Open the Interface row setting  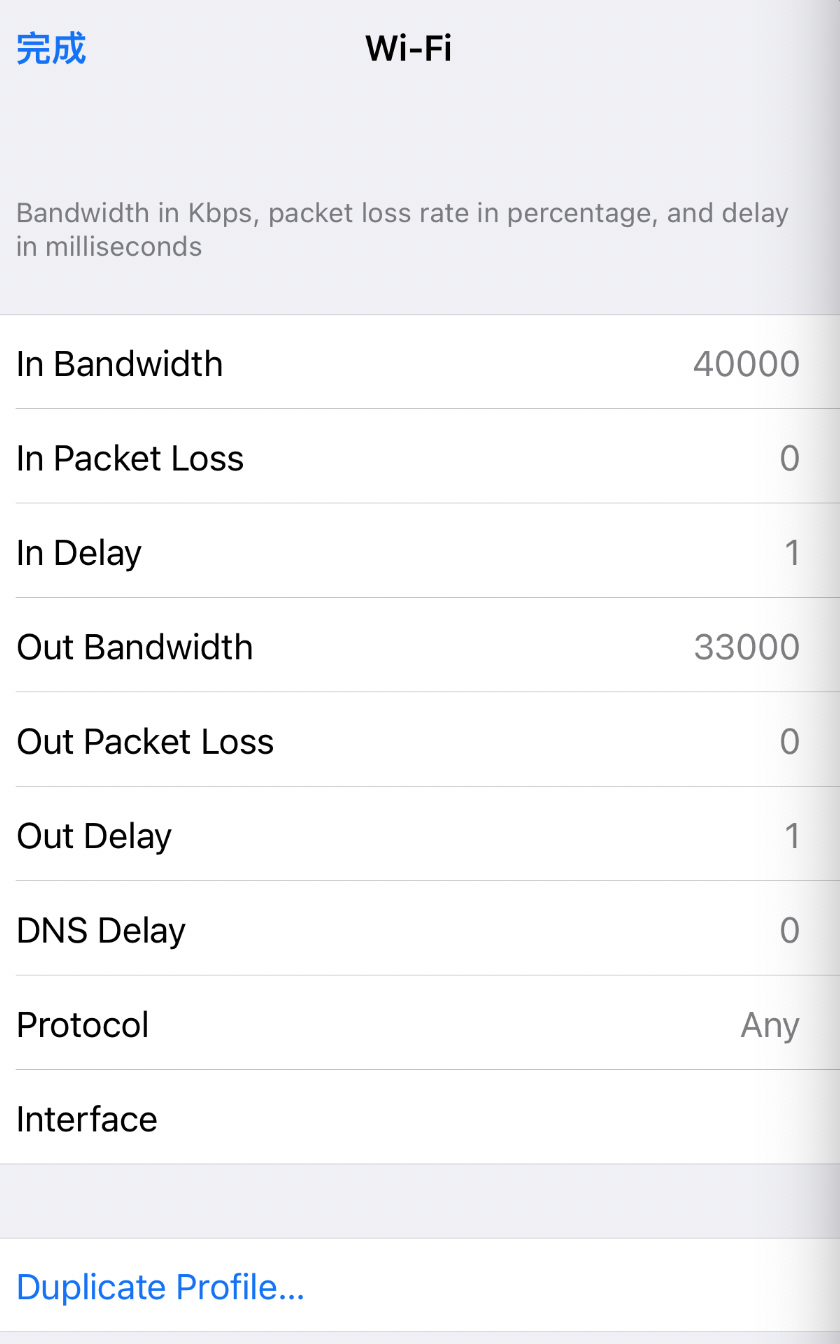pyautogui.click(x=420, y=1118)
